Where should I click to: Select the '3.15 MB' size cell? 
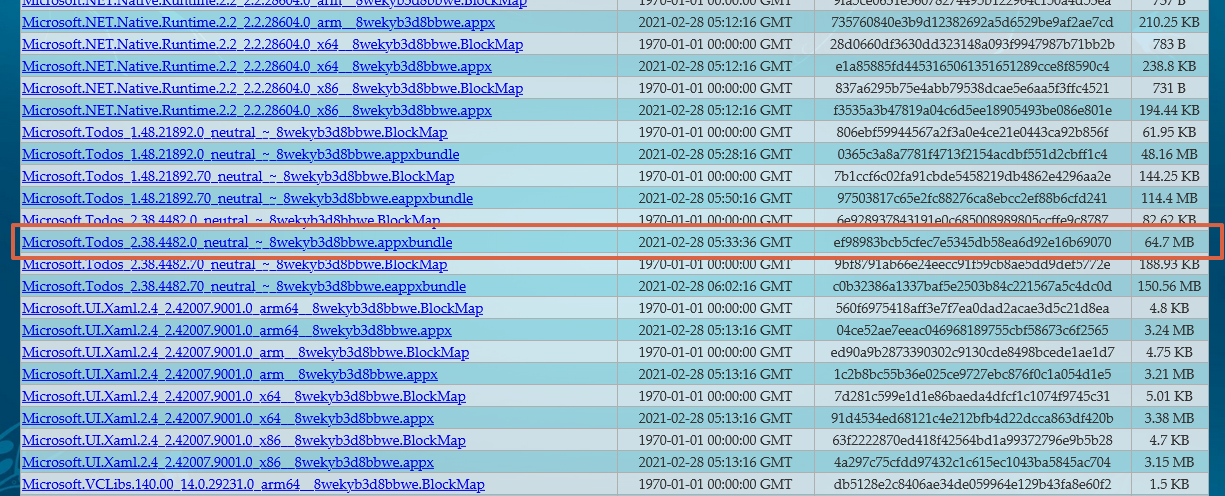click(x=1168, y=462)
